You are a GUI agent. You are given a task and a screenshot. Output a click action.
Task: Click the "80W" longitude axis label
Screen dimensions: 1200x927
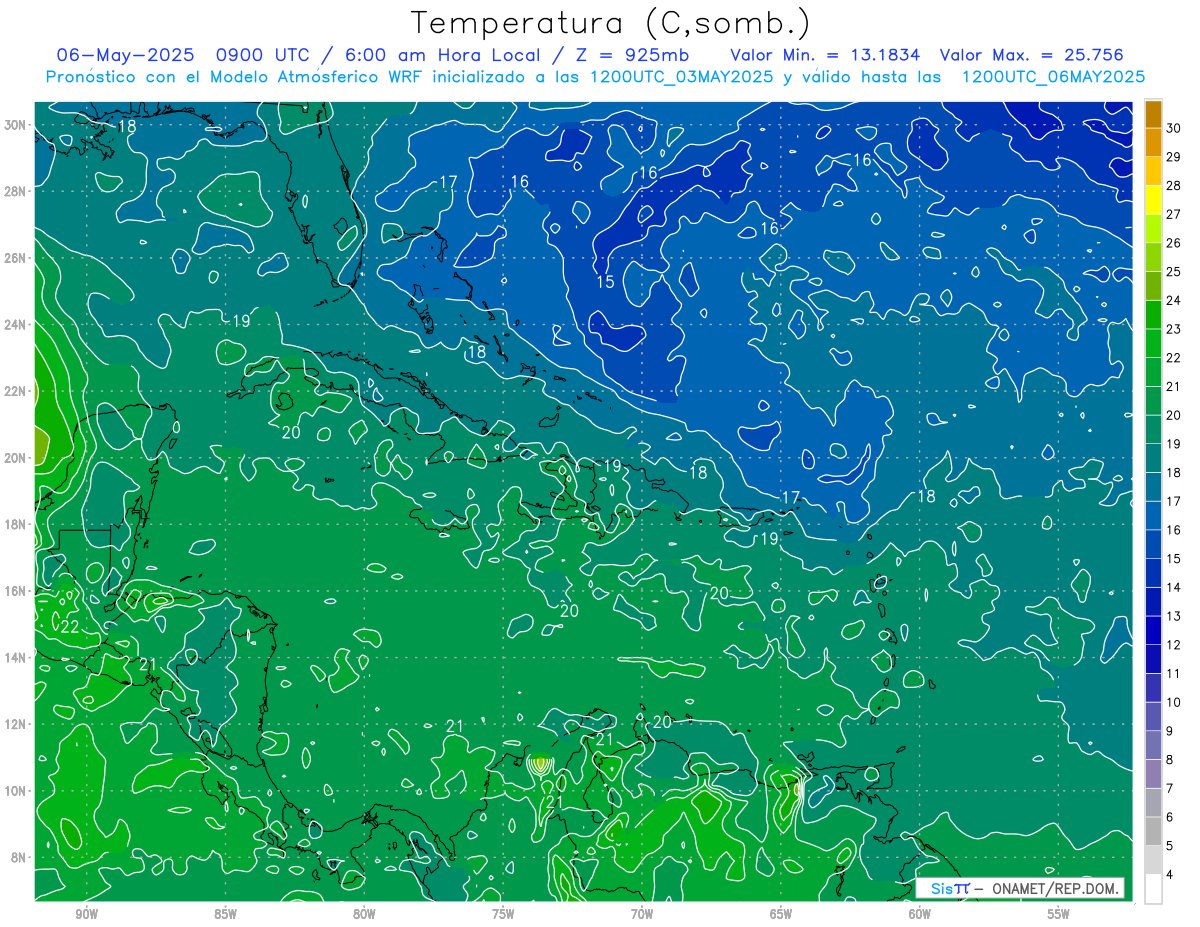pyautogui.click(x=364, y=914)
